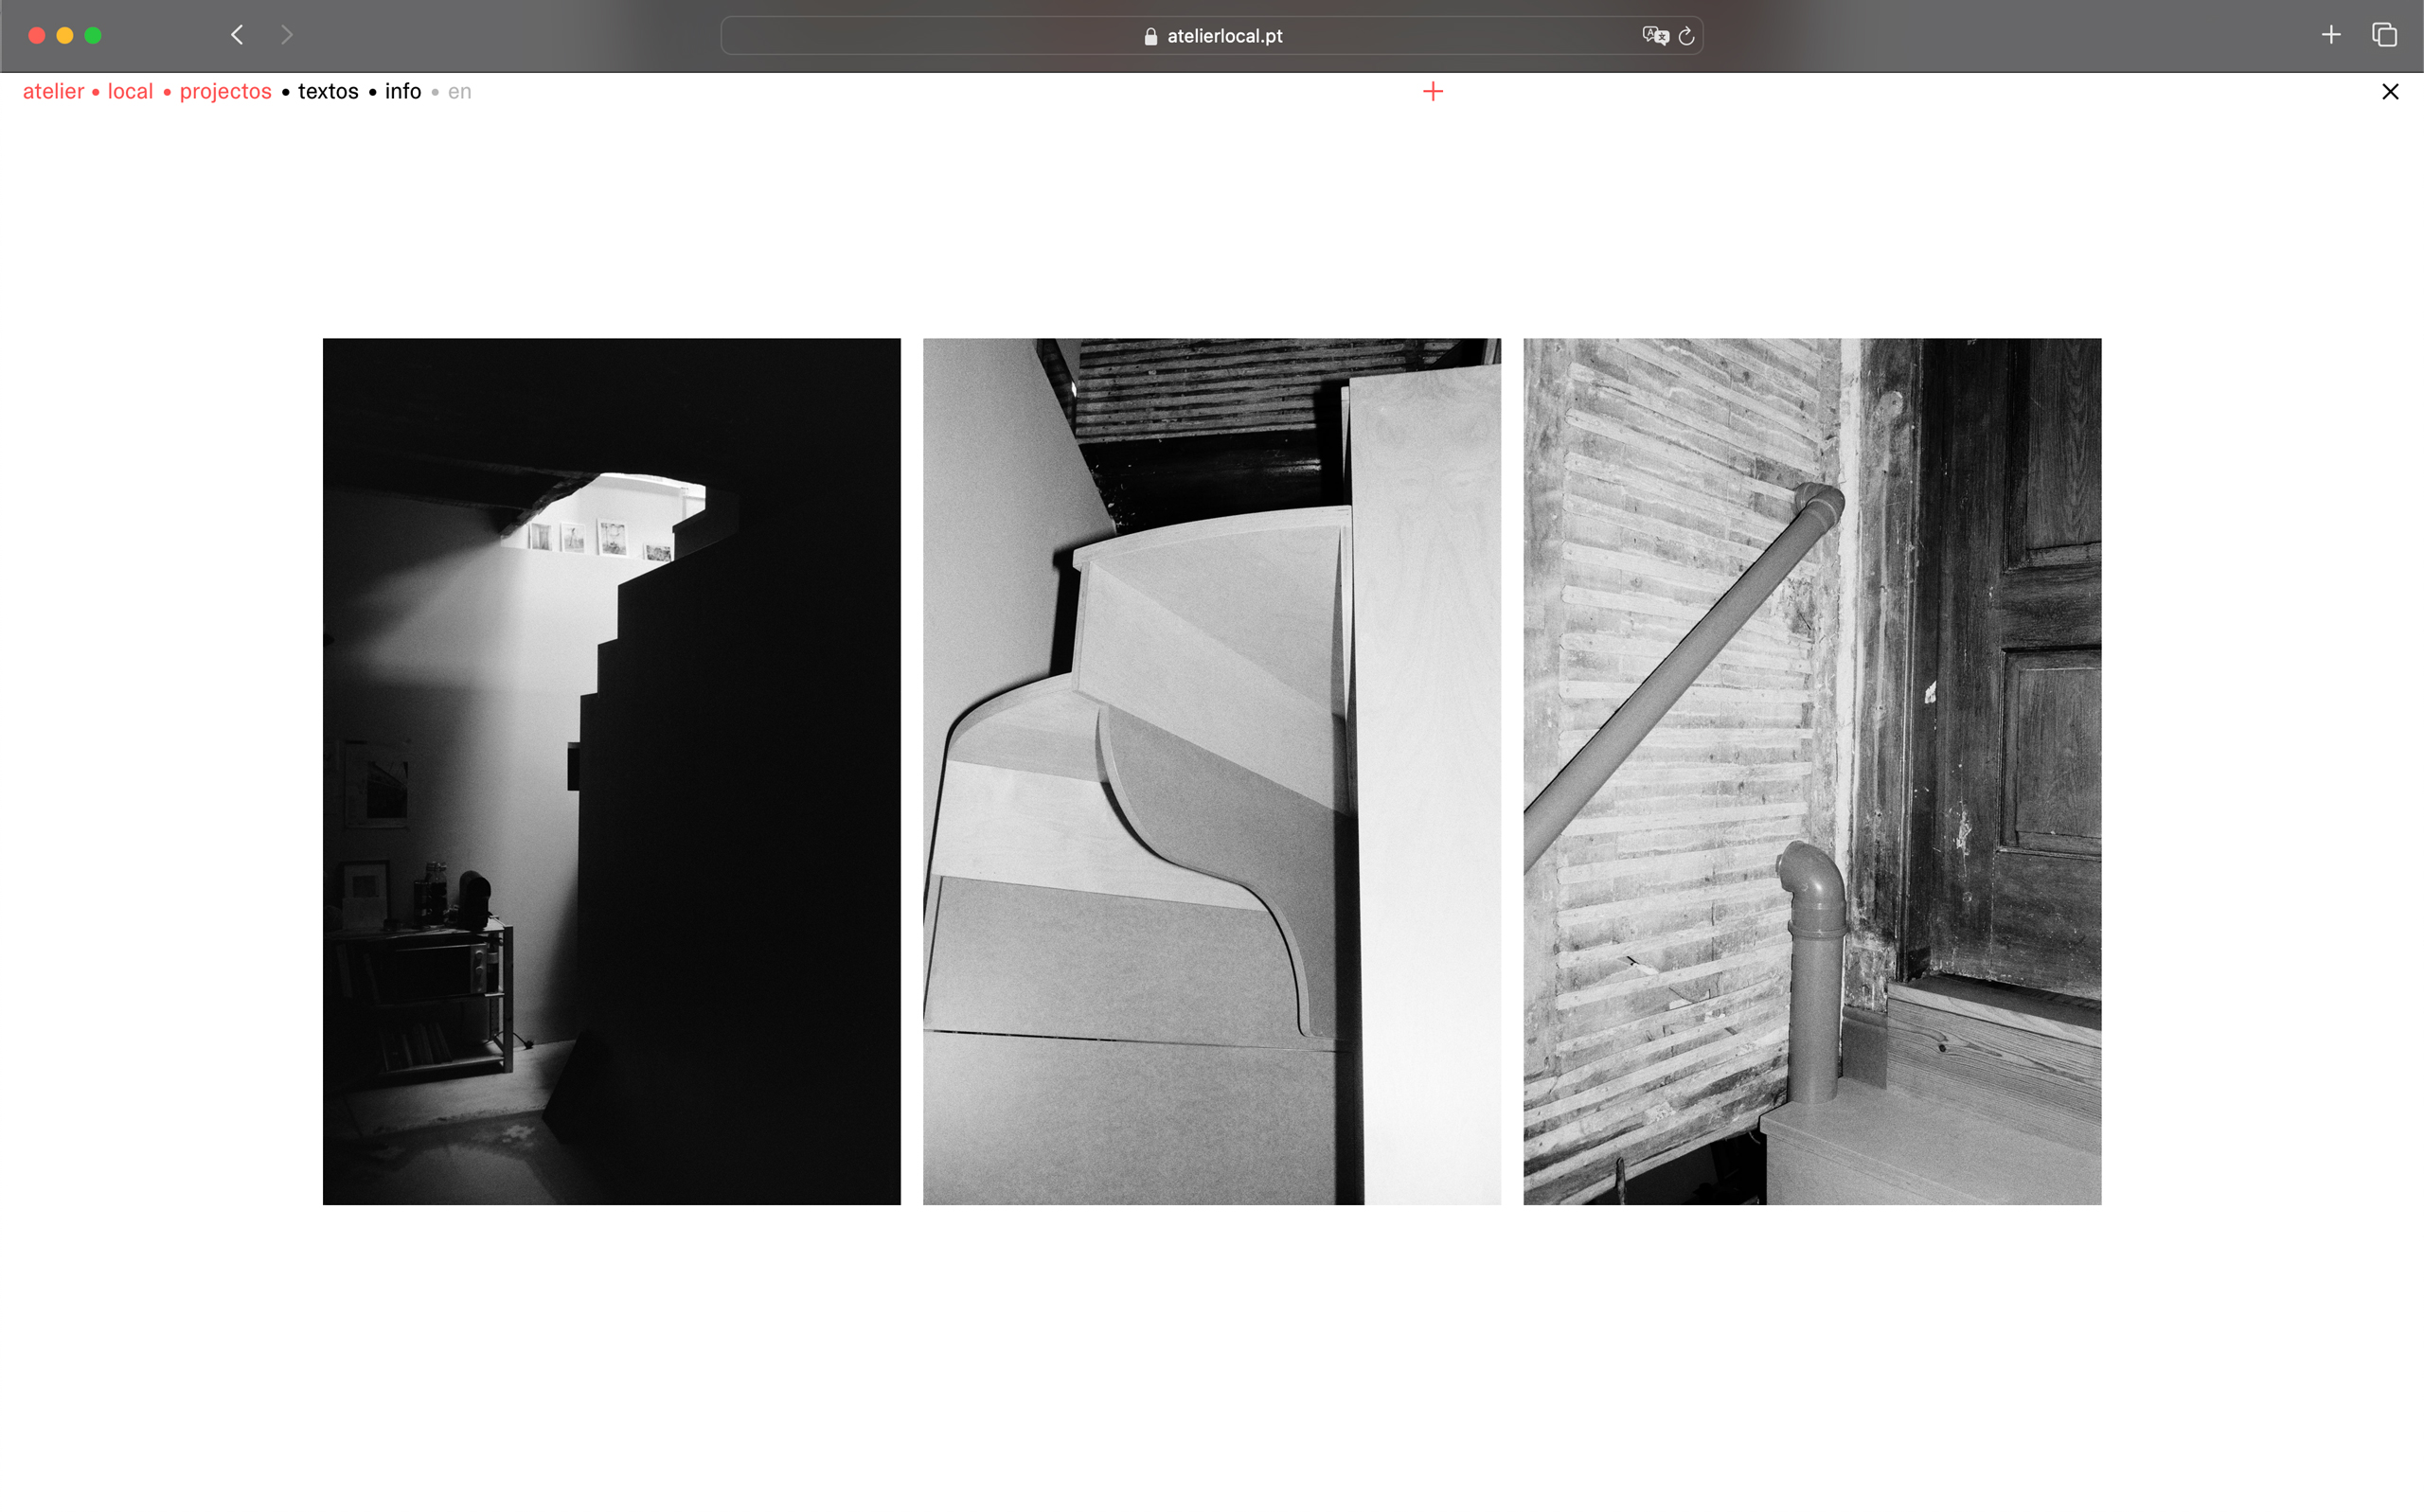Screen dimensions: 2424x1512
Task: Go to the projectos menu item
Action: click(225, 92)
